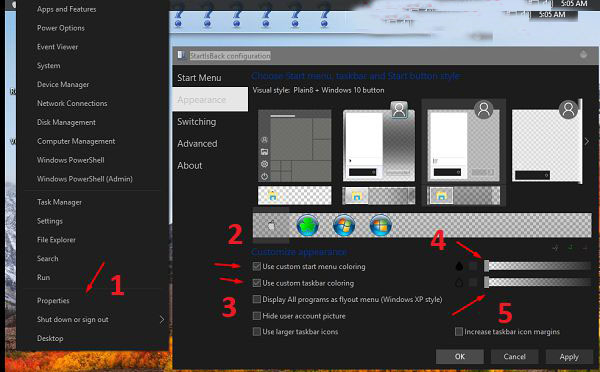The width and height of the screenshot is (600, 372).
Task: Pick the blue Windows 8 style start orb
Action: pyautogui.click(x=380, y=225)
